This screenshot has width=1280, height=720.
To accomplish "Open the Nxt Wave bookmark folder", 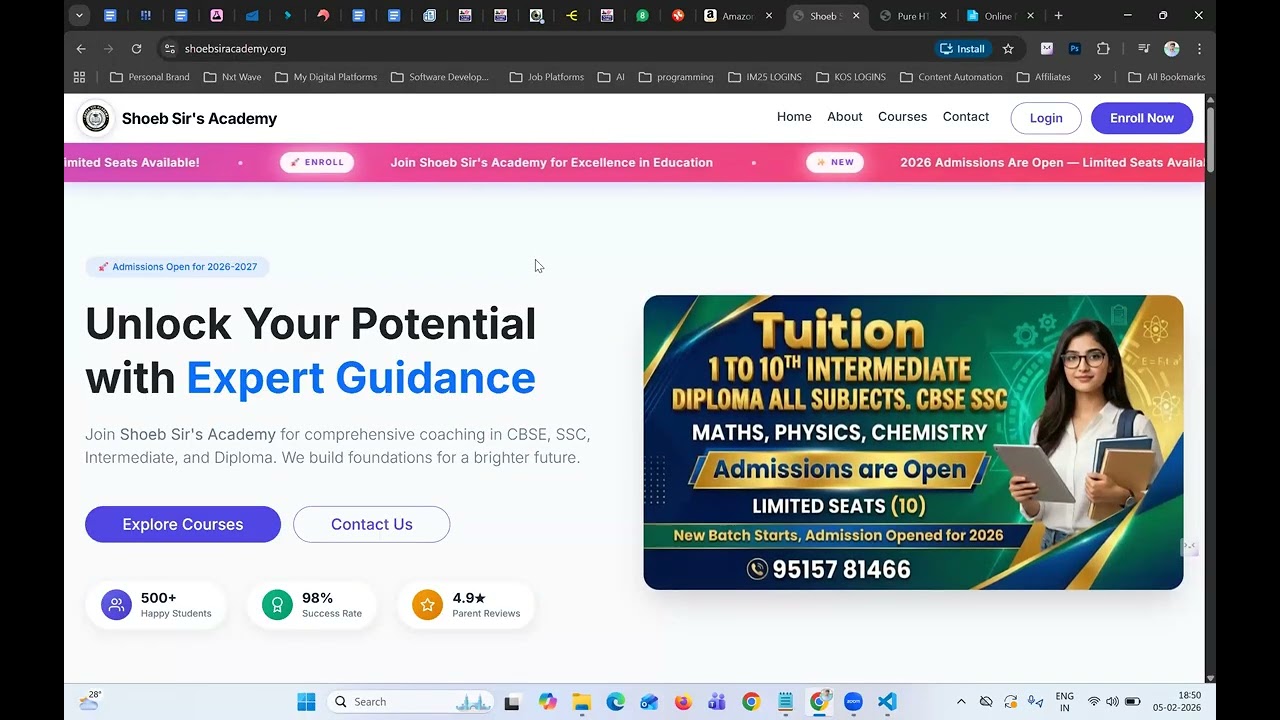I will point(232,77).
